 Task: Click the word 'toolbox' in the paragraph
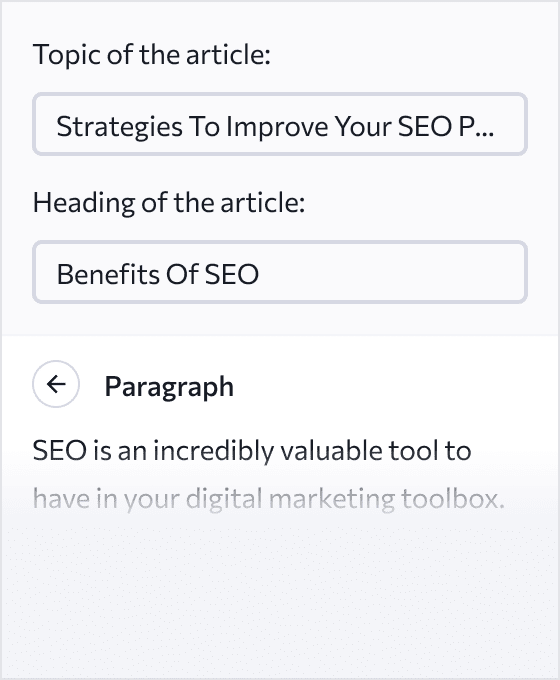pyautogui.click(x=449, y=499)
